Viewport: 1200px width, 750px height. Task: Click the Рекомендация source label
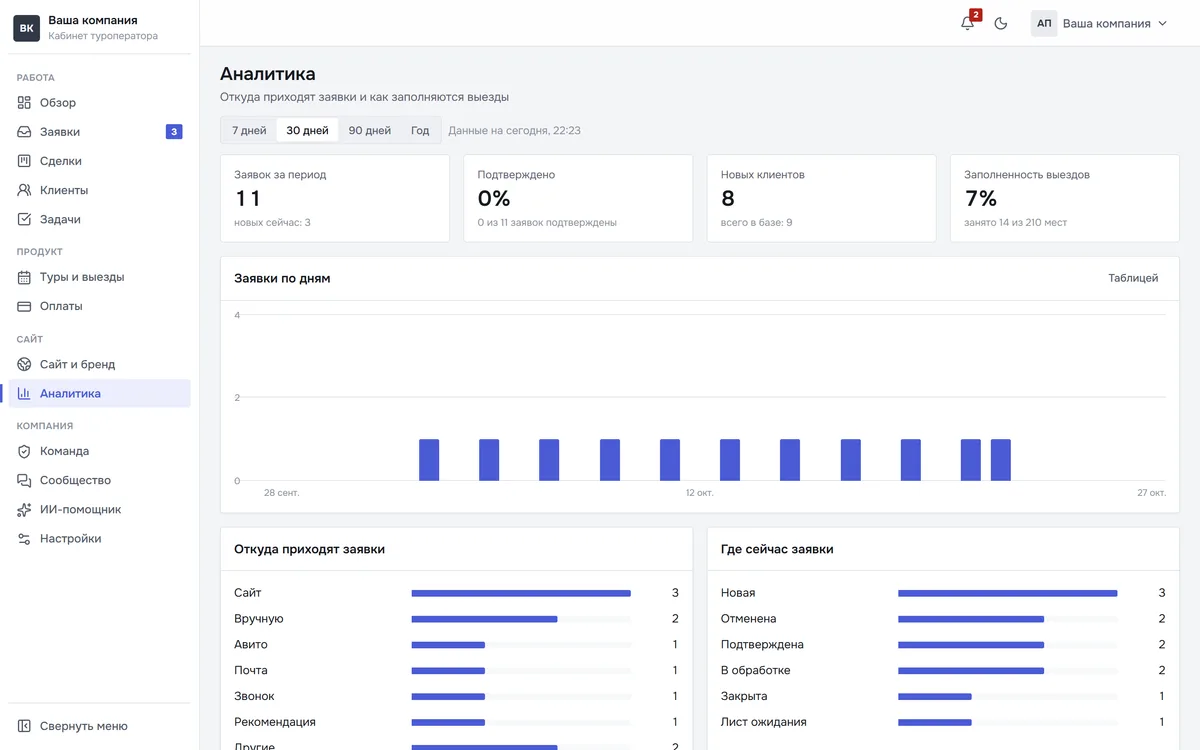[x=275, y=722]
